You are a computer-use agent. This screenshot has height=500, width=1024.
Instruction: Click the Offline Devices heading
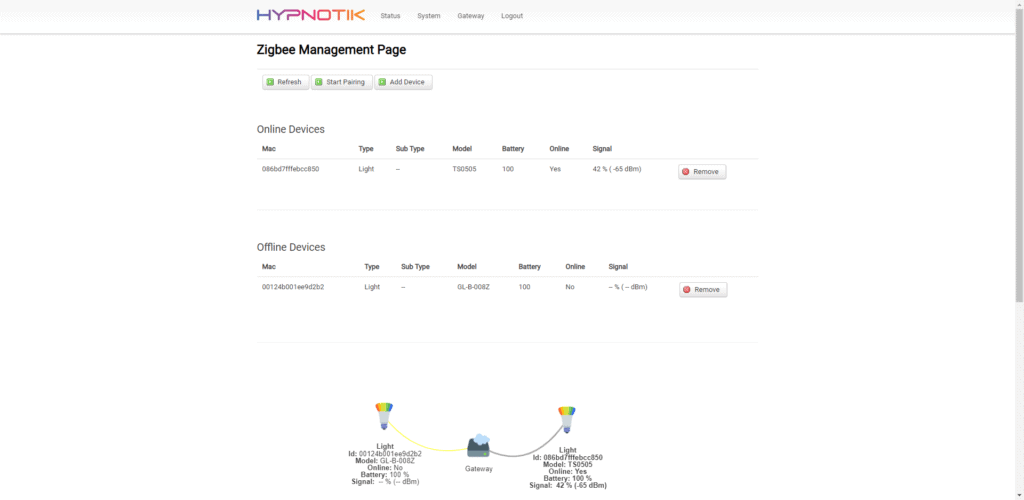(x=291, y=247)
